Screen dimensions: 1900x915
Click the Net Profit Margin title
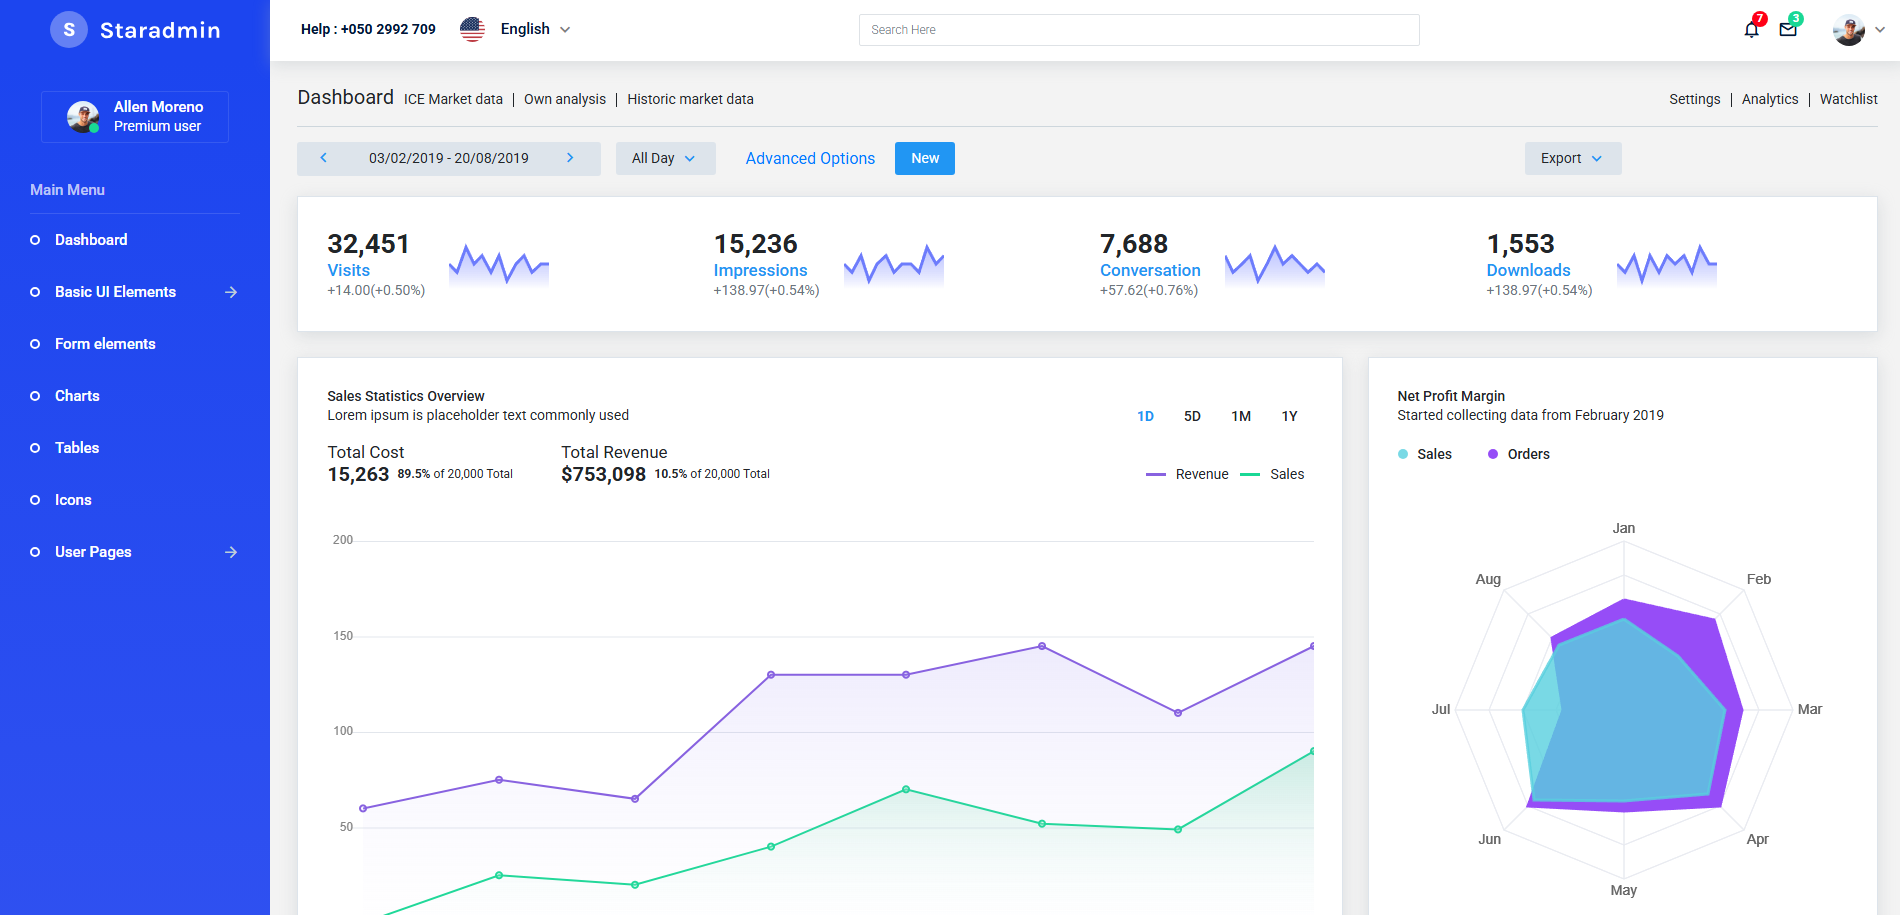click(1450, 396)
